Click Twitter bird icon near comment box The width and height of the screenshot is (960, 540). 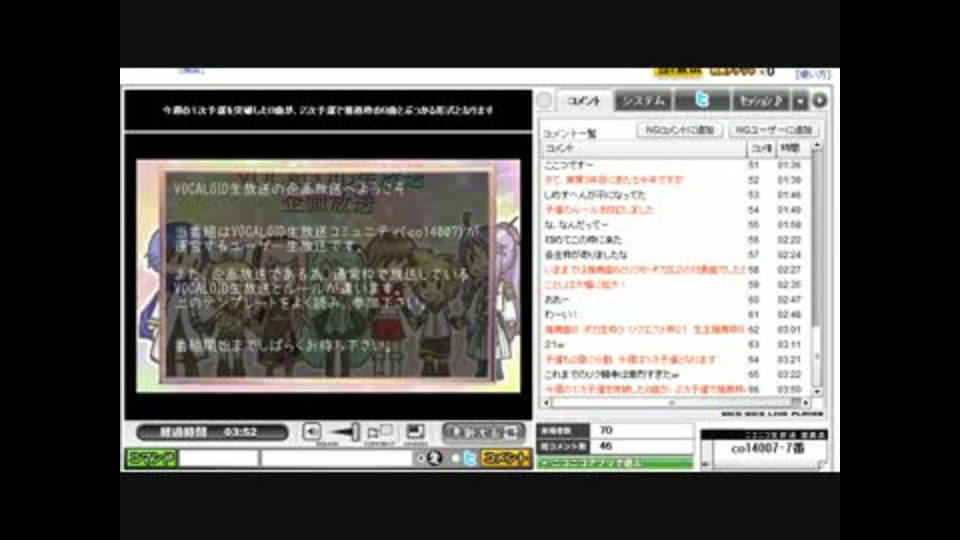tap(470, 458)
